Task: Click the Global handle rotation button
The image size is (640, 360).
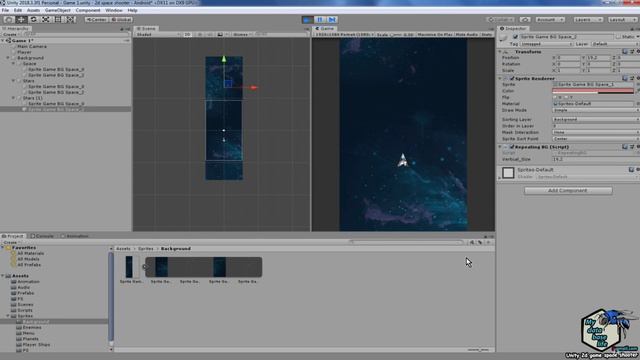Action: tap(121, 19)
